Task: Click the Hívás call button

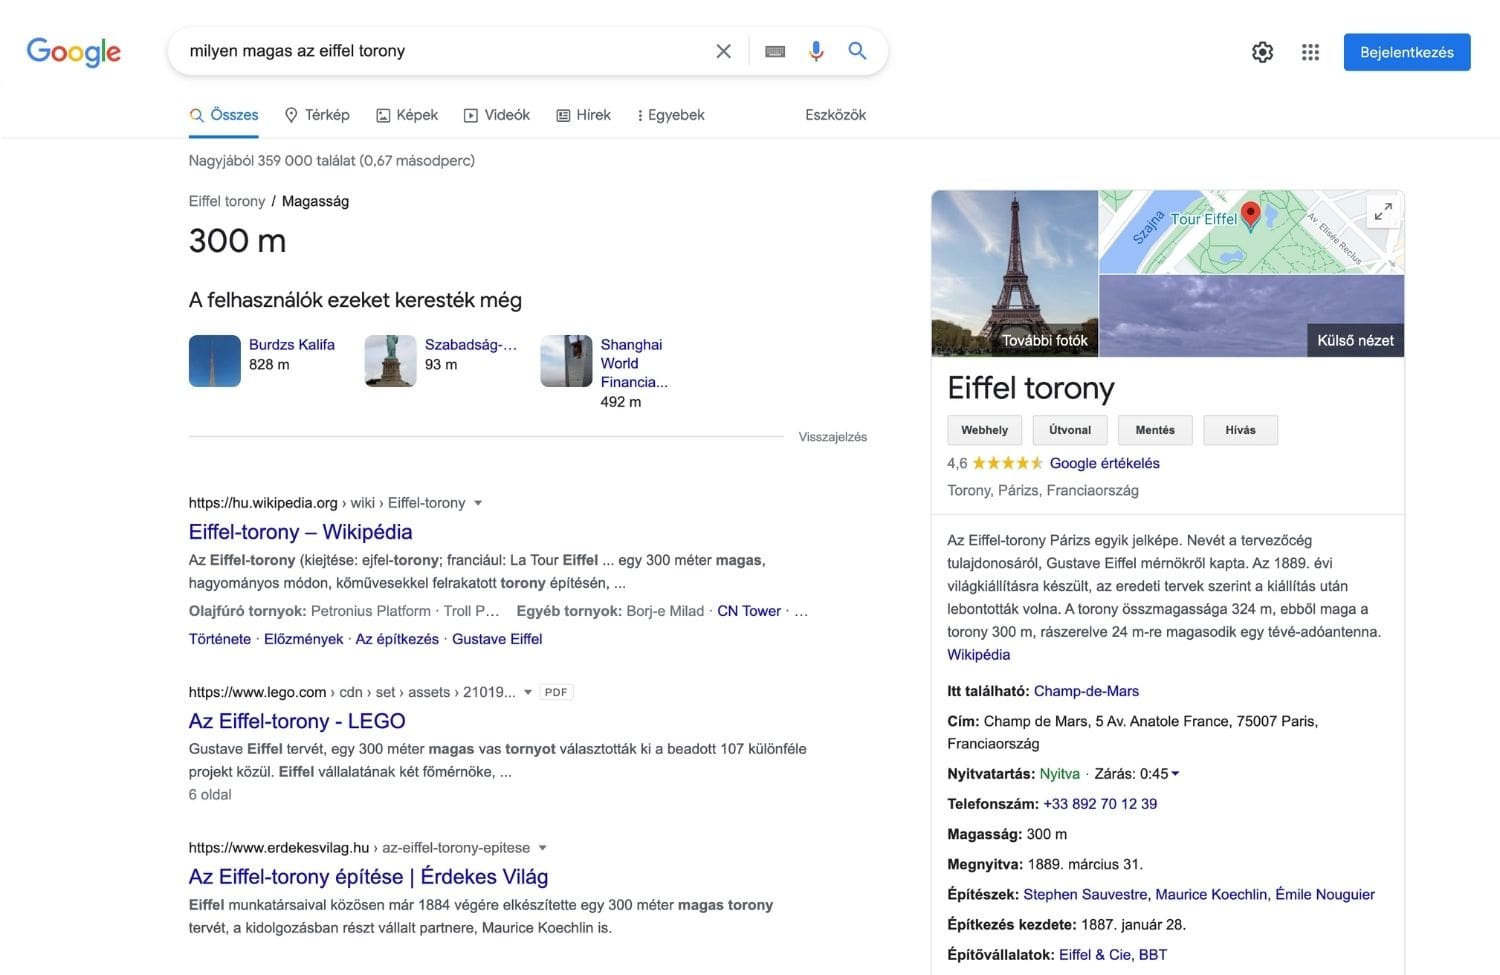Action: (x=1240, y=430)
